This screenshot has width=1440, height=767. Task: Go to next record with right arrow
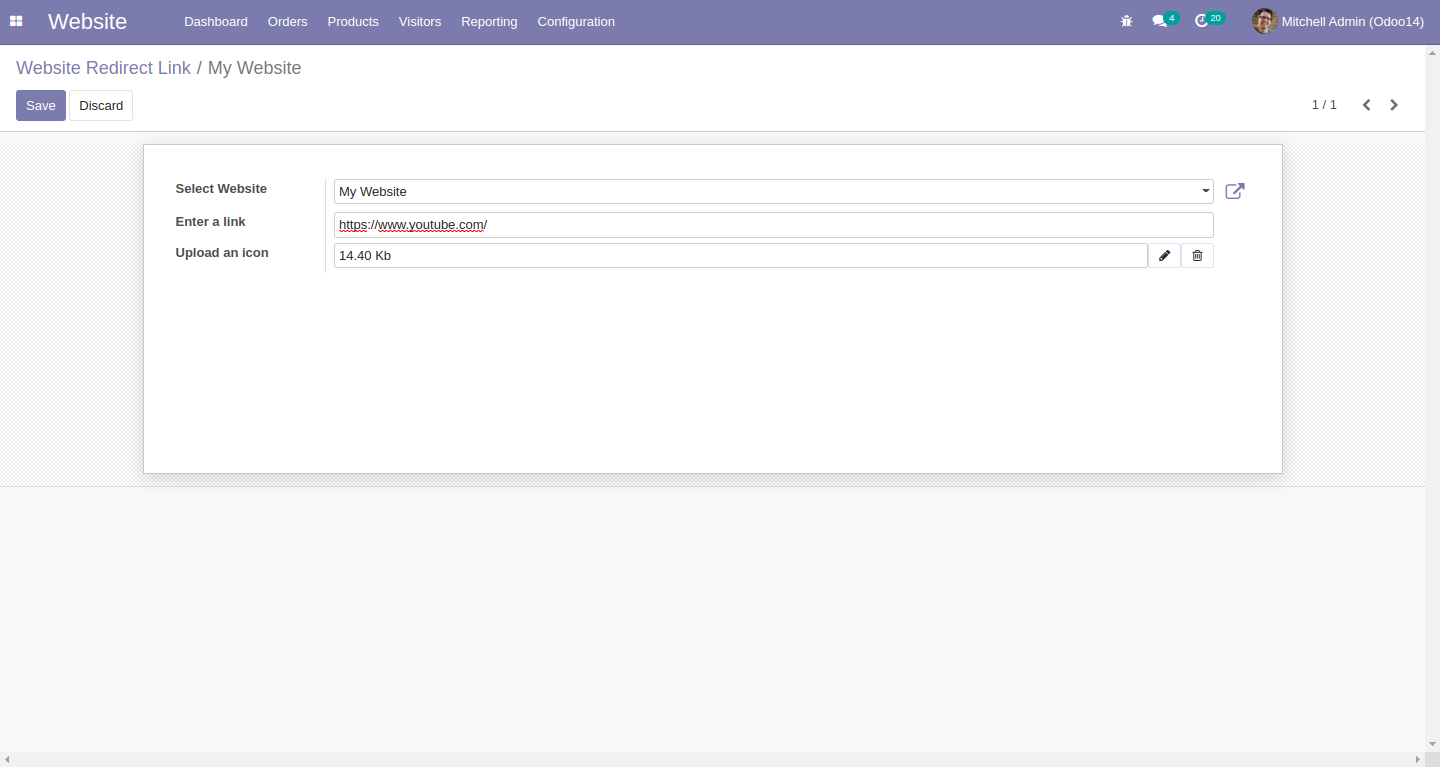[1394, 104]
